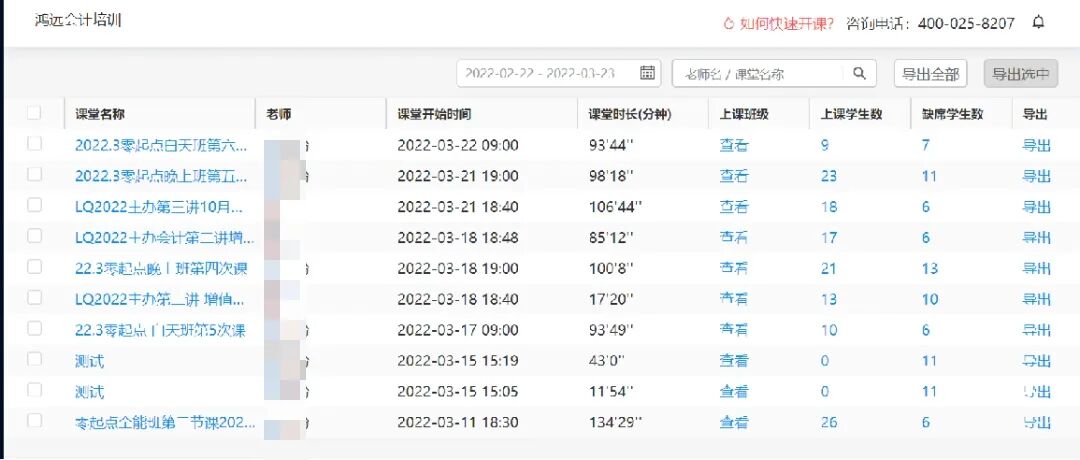Screen dimensions: 1080x460
Task: Click 查看 for the 2022-03-22 09:00 row
Action: click(734, 145)
